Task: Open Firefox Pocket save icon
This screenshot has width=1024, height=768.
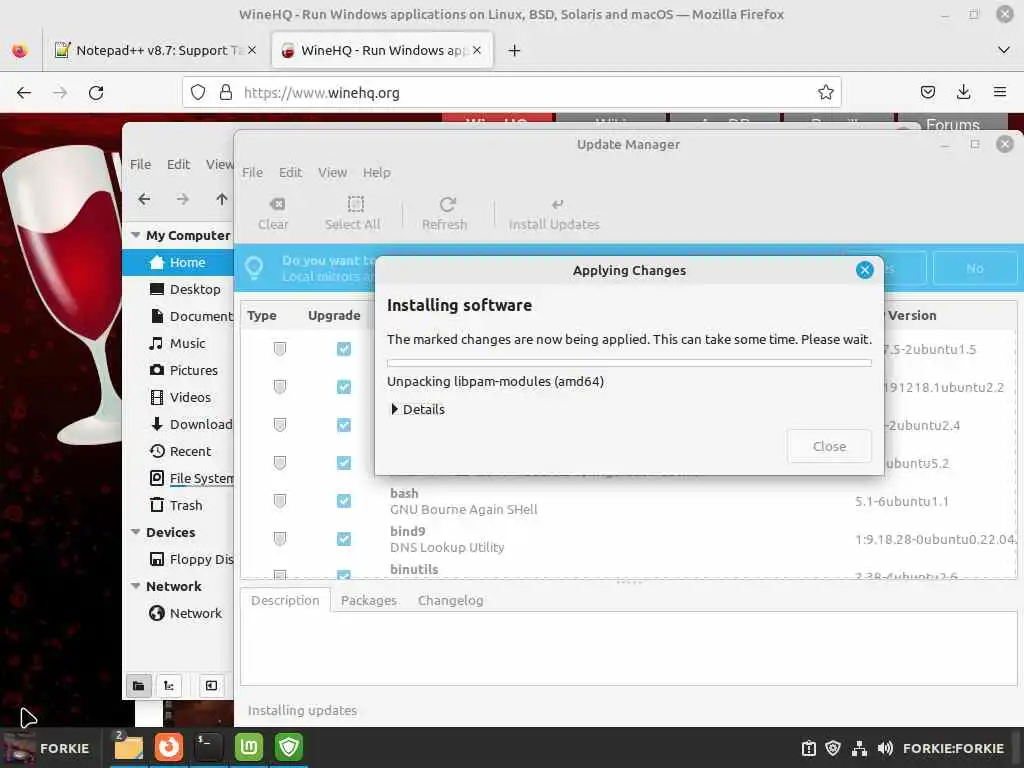Action: click(x=927, y=92)
